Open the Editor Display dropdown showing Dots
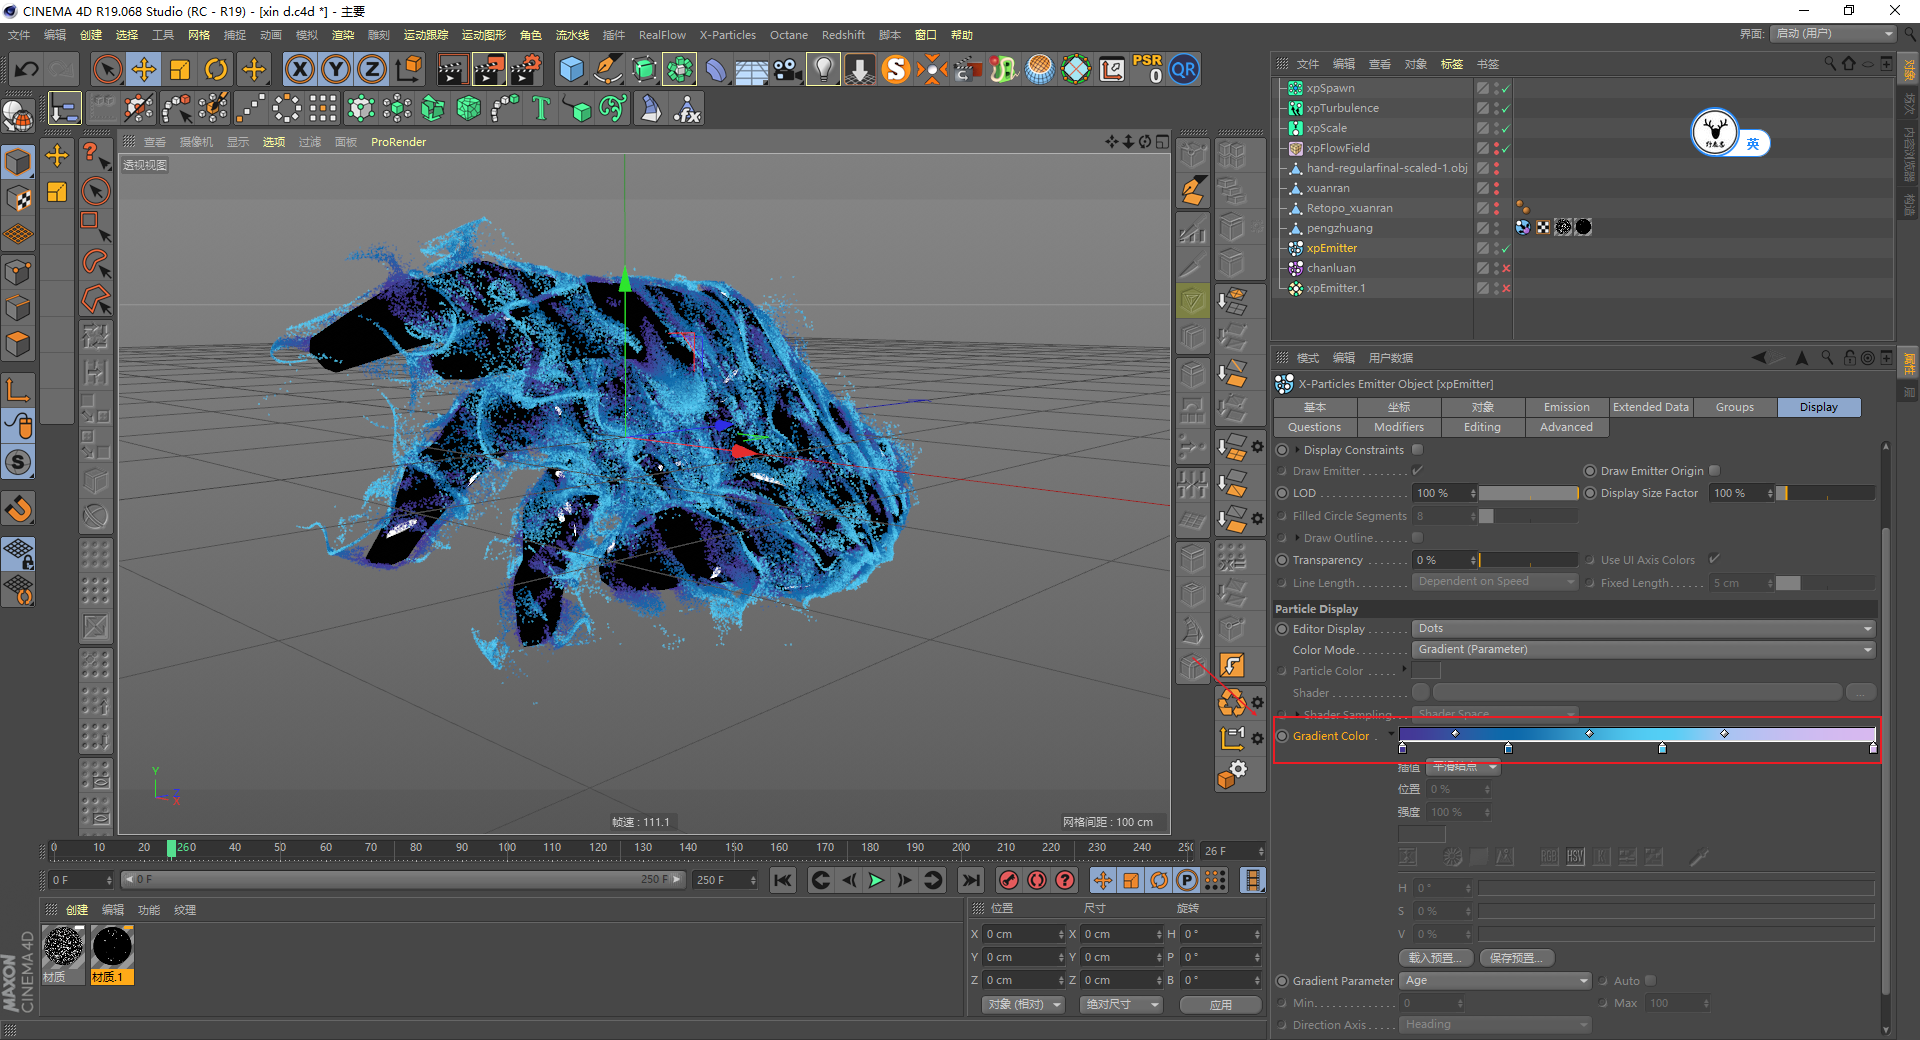Screen dimensions: 1920x1040 coord(1644,629)
